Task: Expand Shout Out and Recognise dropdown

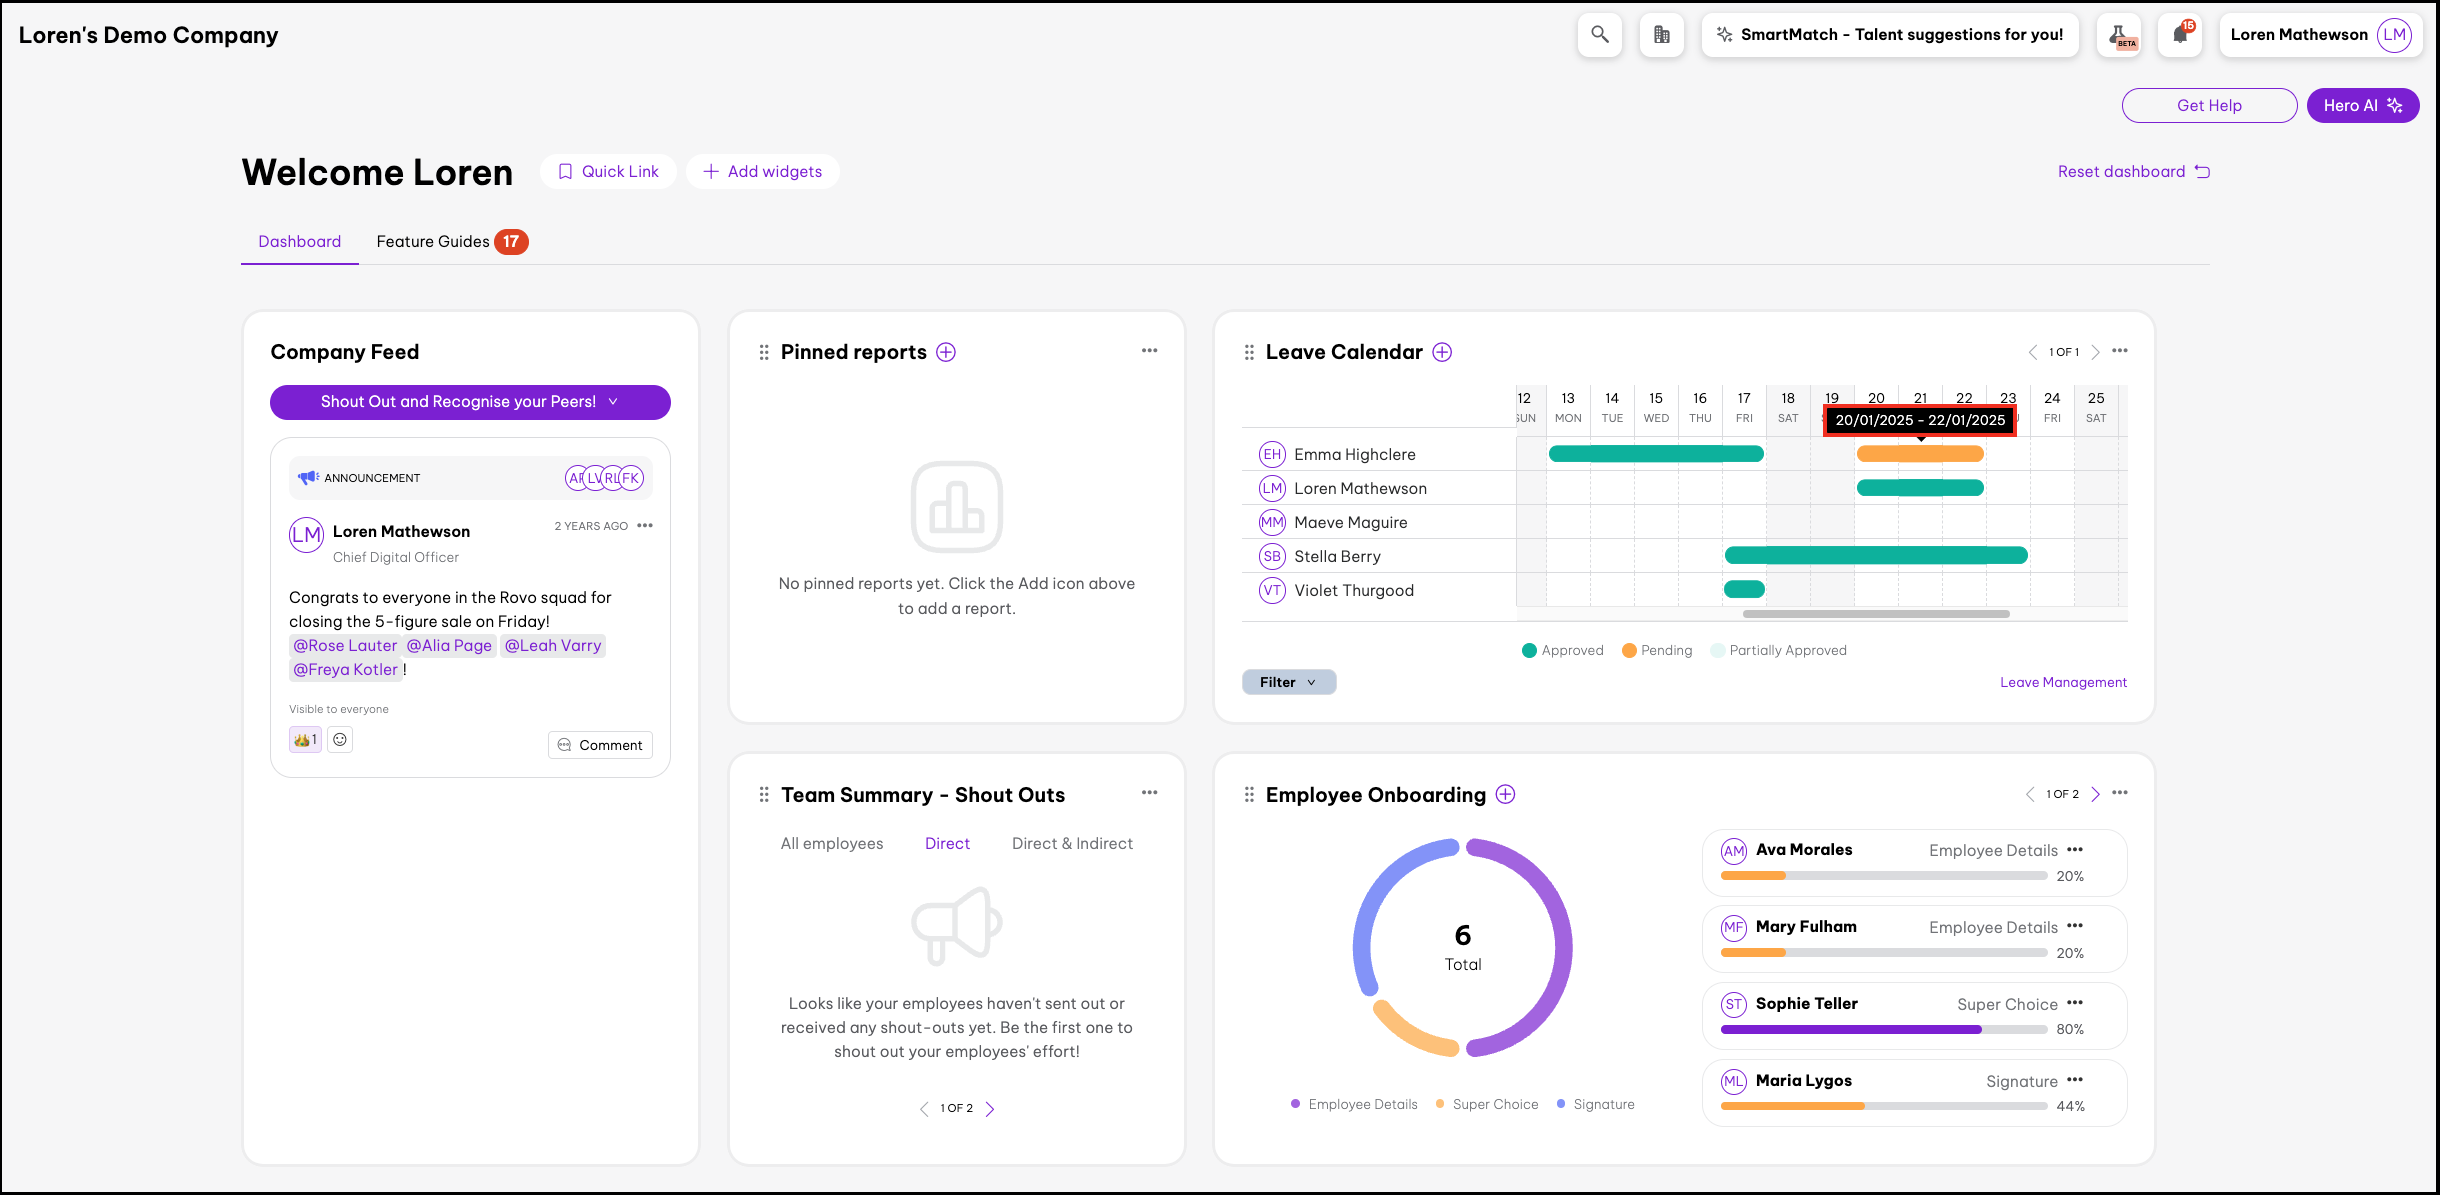Action: pos(470,402)
